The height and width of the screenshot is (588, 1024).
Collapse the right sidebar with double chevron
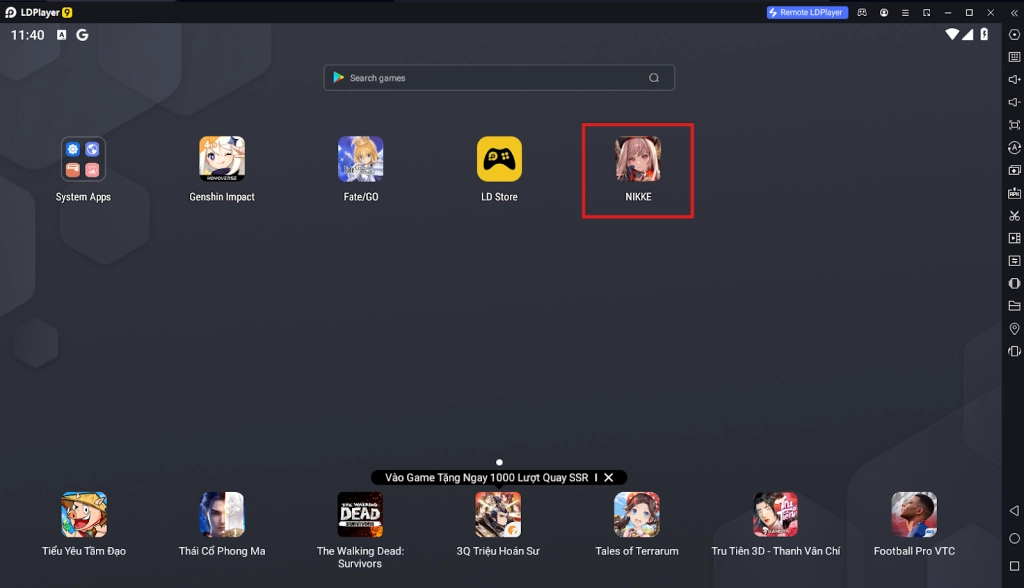pos(1014,12)
